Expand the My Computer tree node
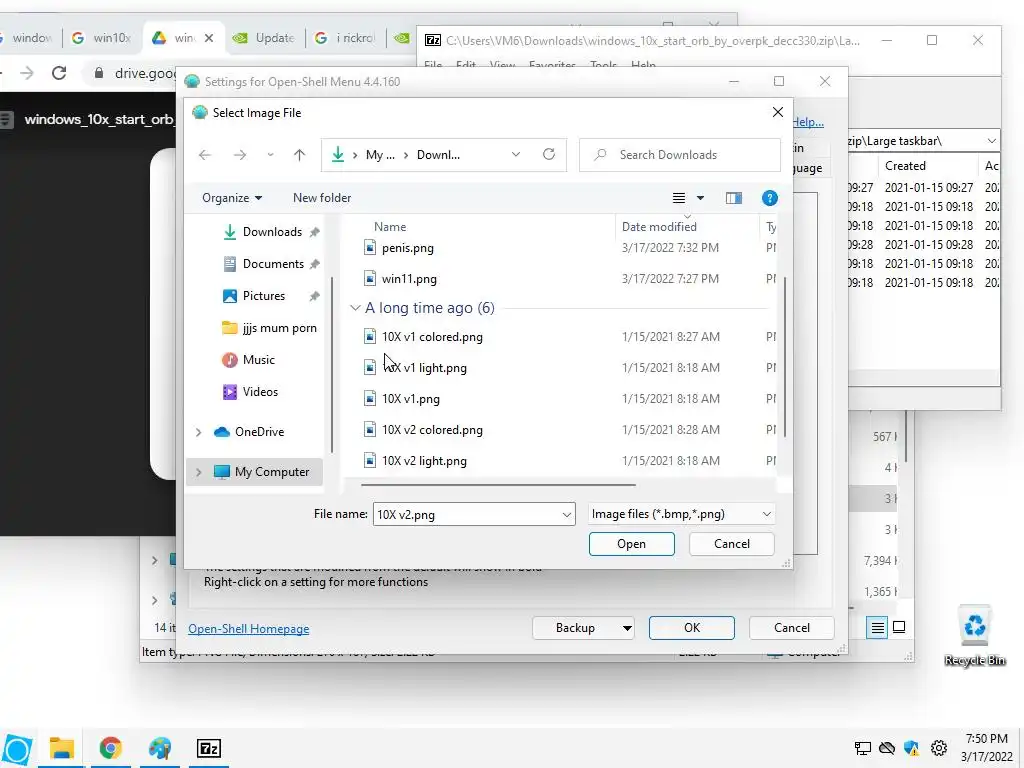Image resolution: width=1024 pixels, height=768 pixels. (x=199, y=472)
